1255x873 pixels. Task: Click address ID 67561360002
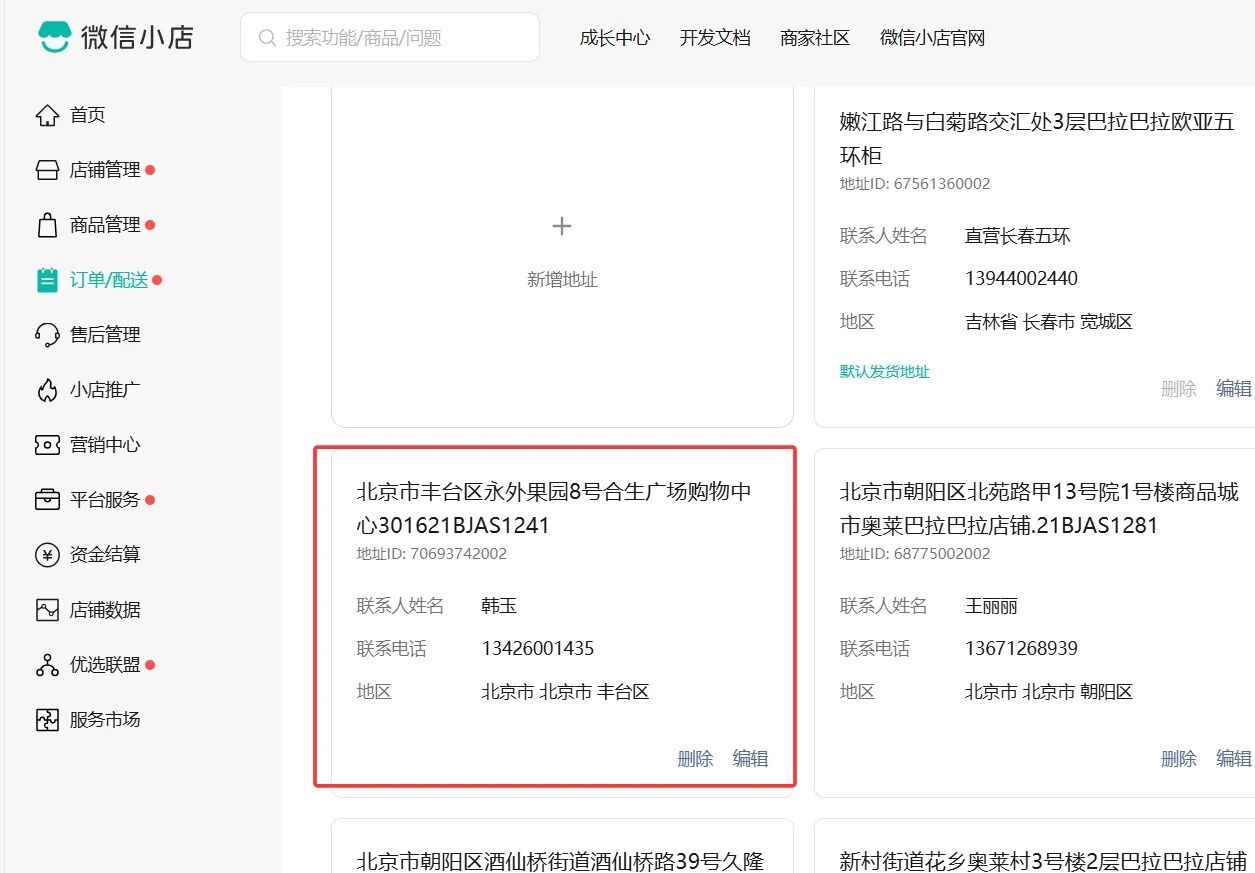click(915, 184)
